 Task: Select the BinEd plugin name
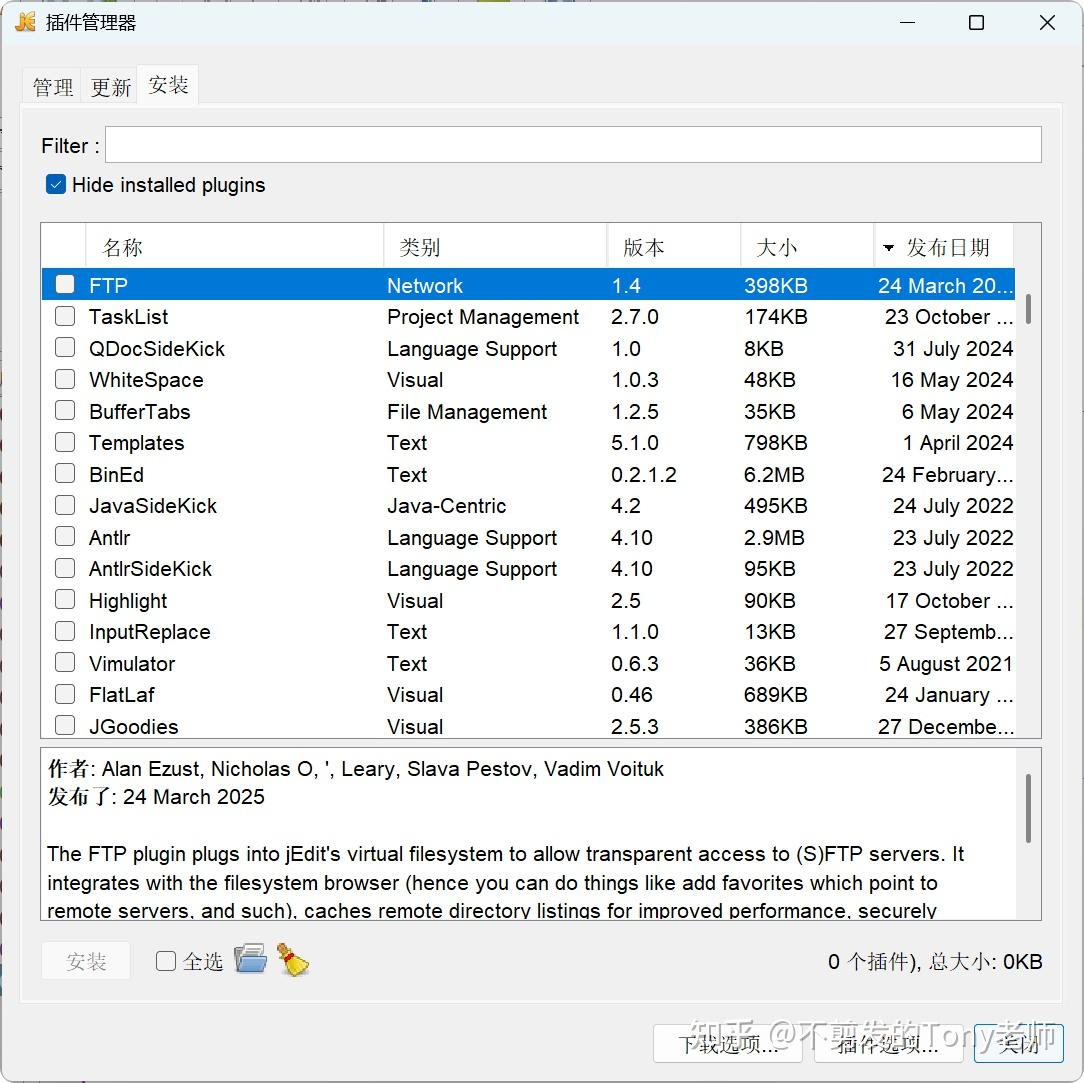pos(117,474)
